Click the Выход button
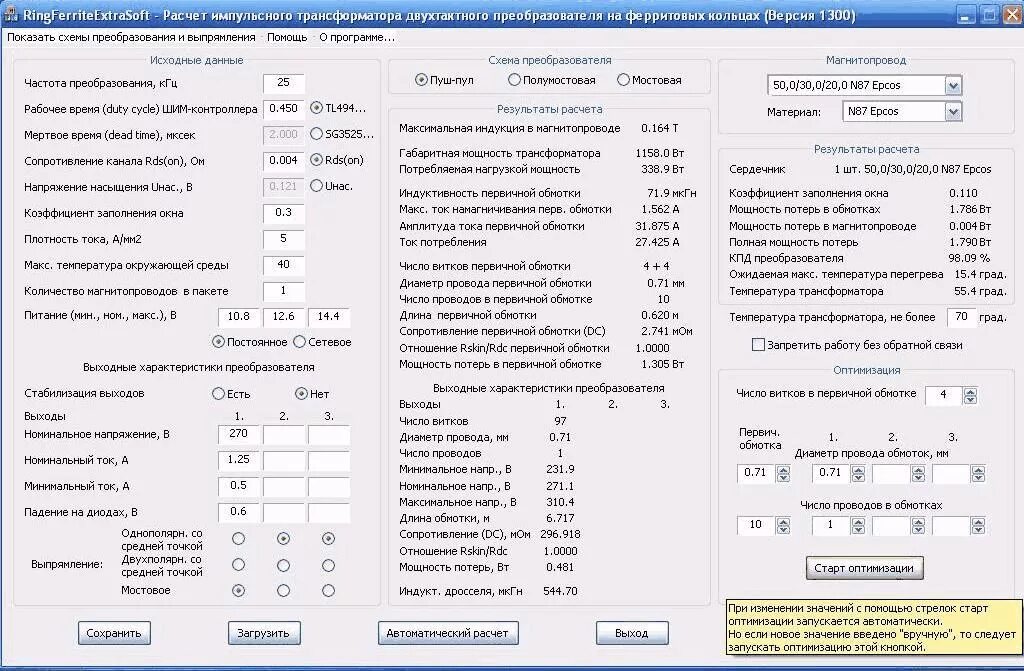The height and width of the screenshot is (671, 1024). 632,633
